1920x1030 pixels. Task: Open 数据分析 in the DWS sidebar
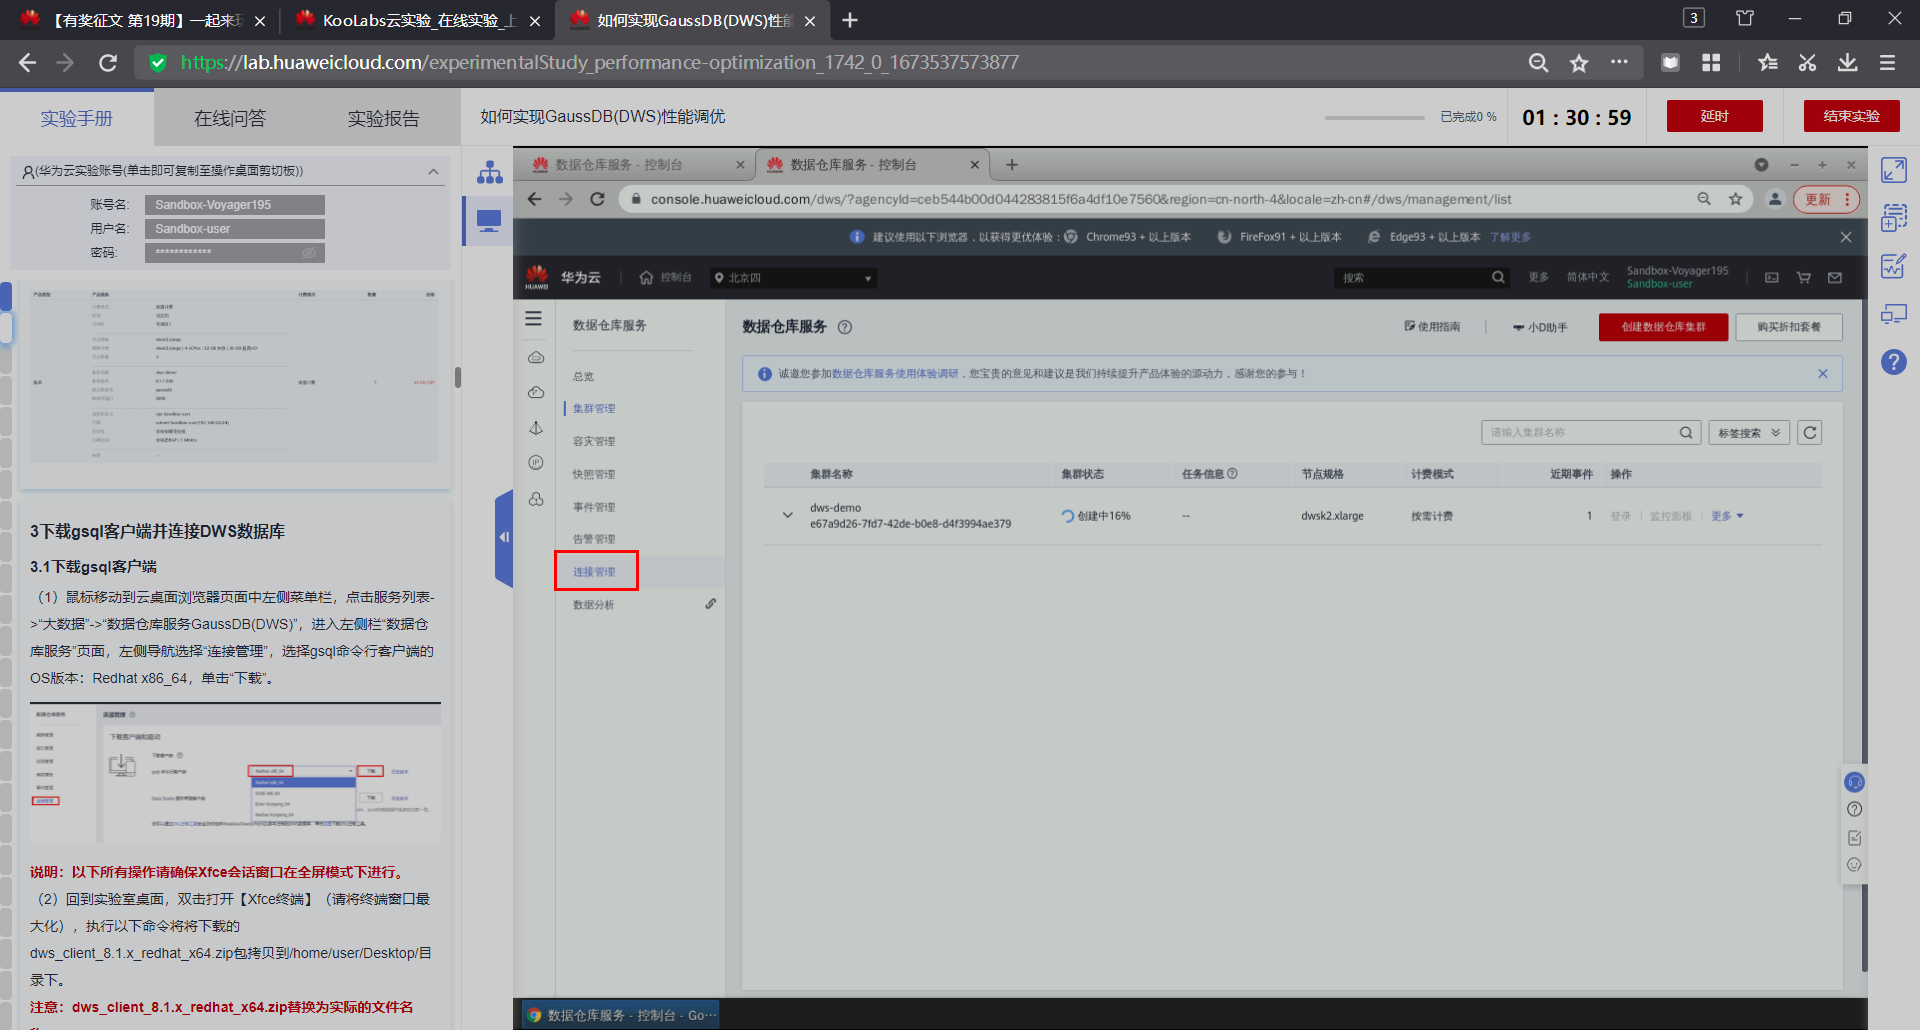click(x=594, y=605)
